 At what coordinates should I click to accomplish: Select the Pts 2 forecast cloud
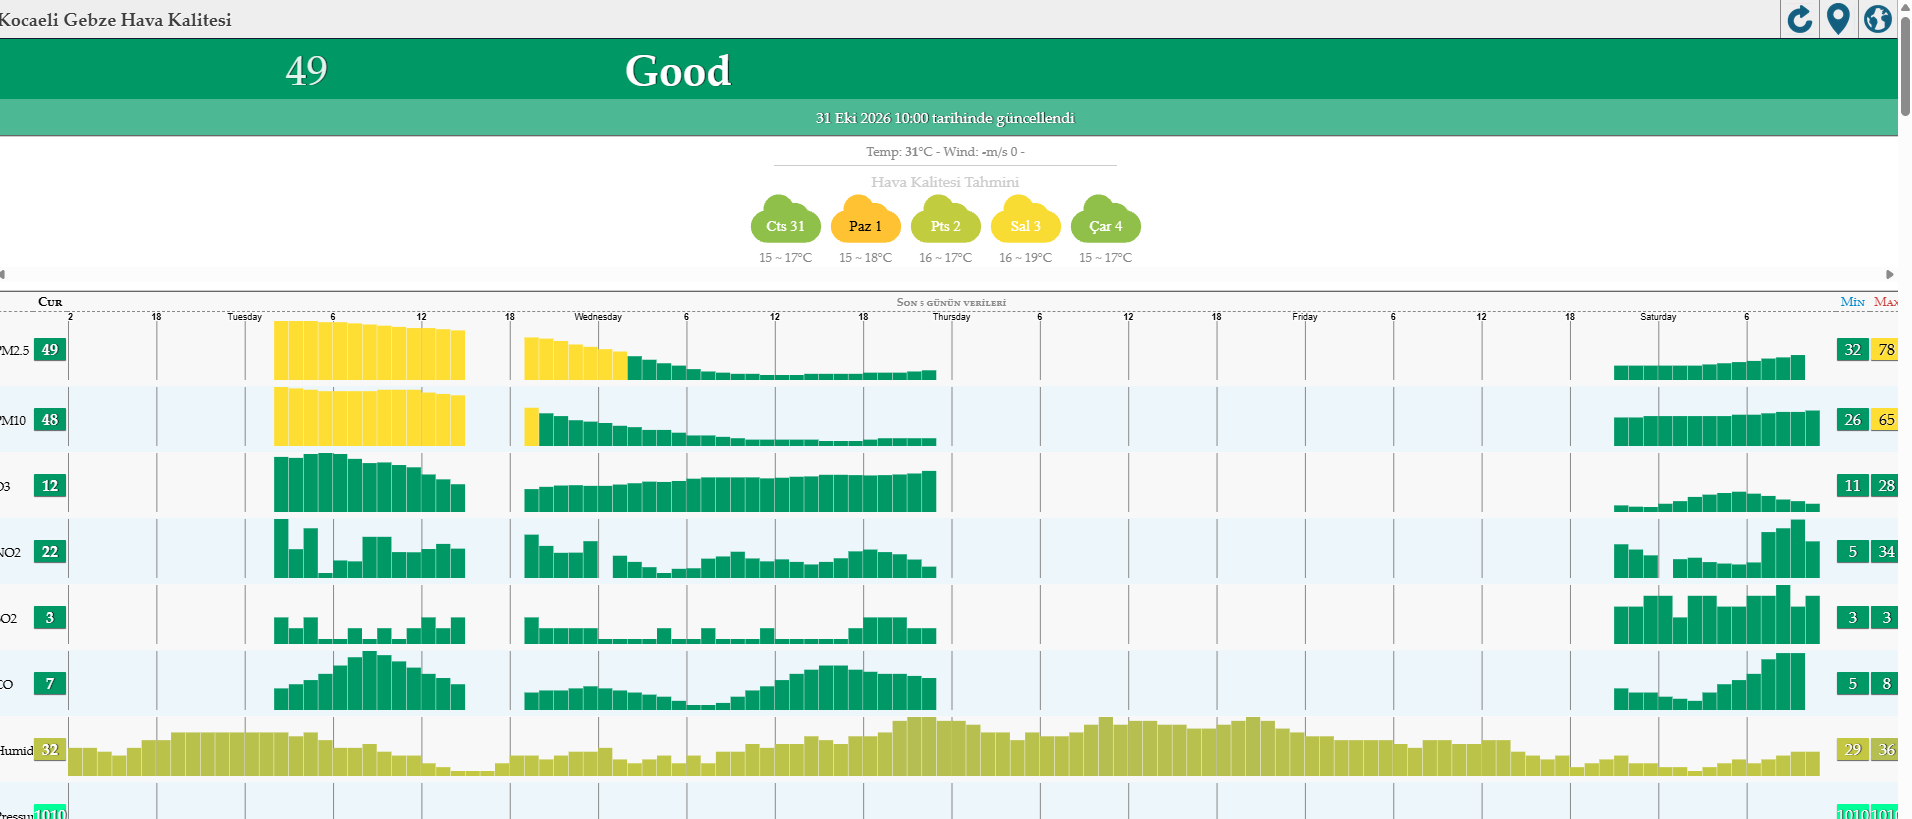pyautogui.click(x=945, y=220)
